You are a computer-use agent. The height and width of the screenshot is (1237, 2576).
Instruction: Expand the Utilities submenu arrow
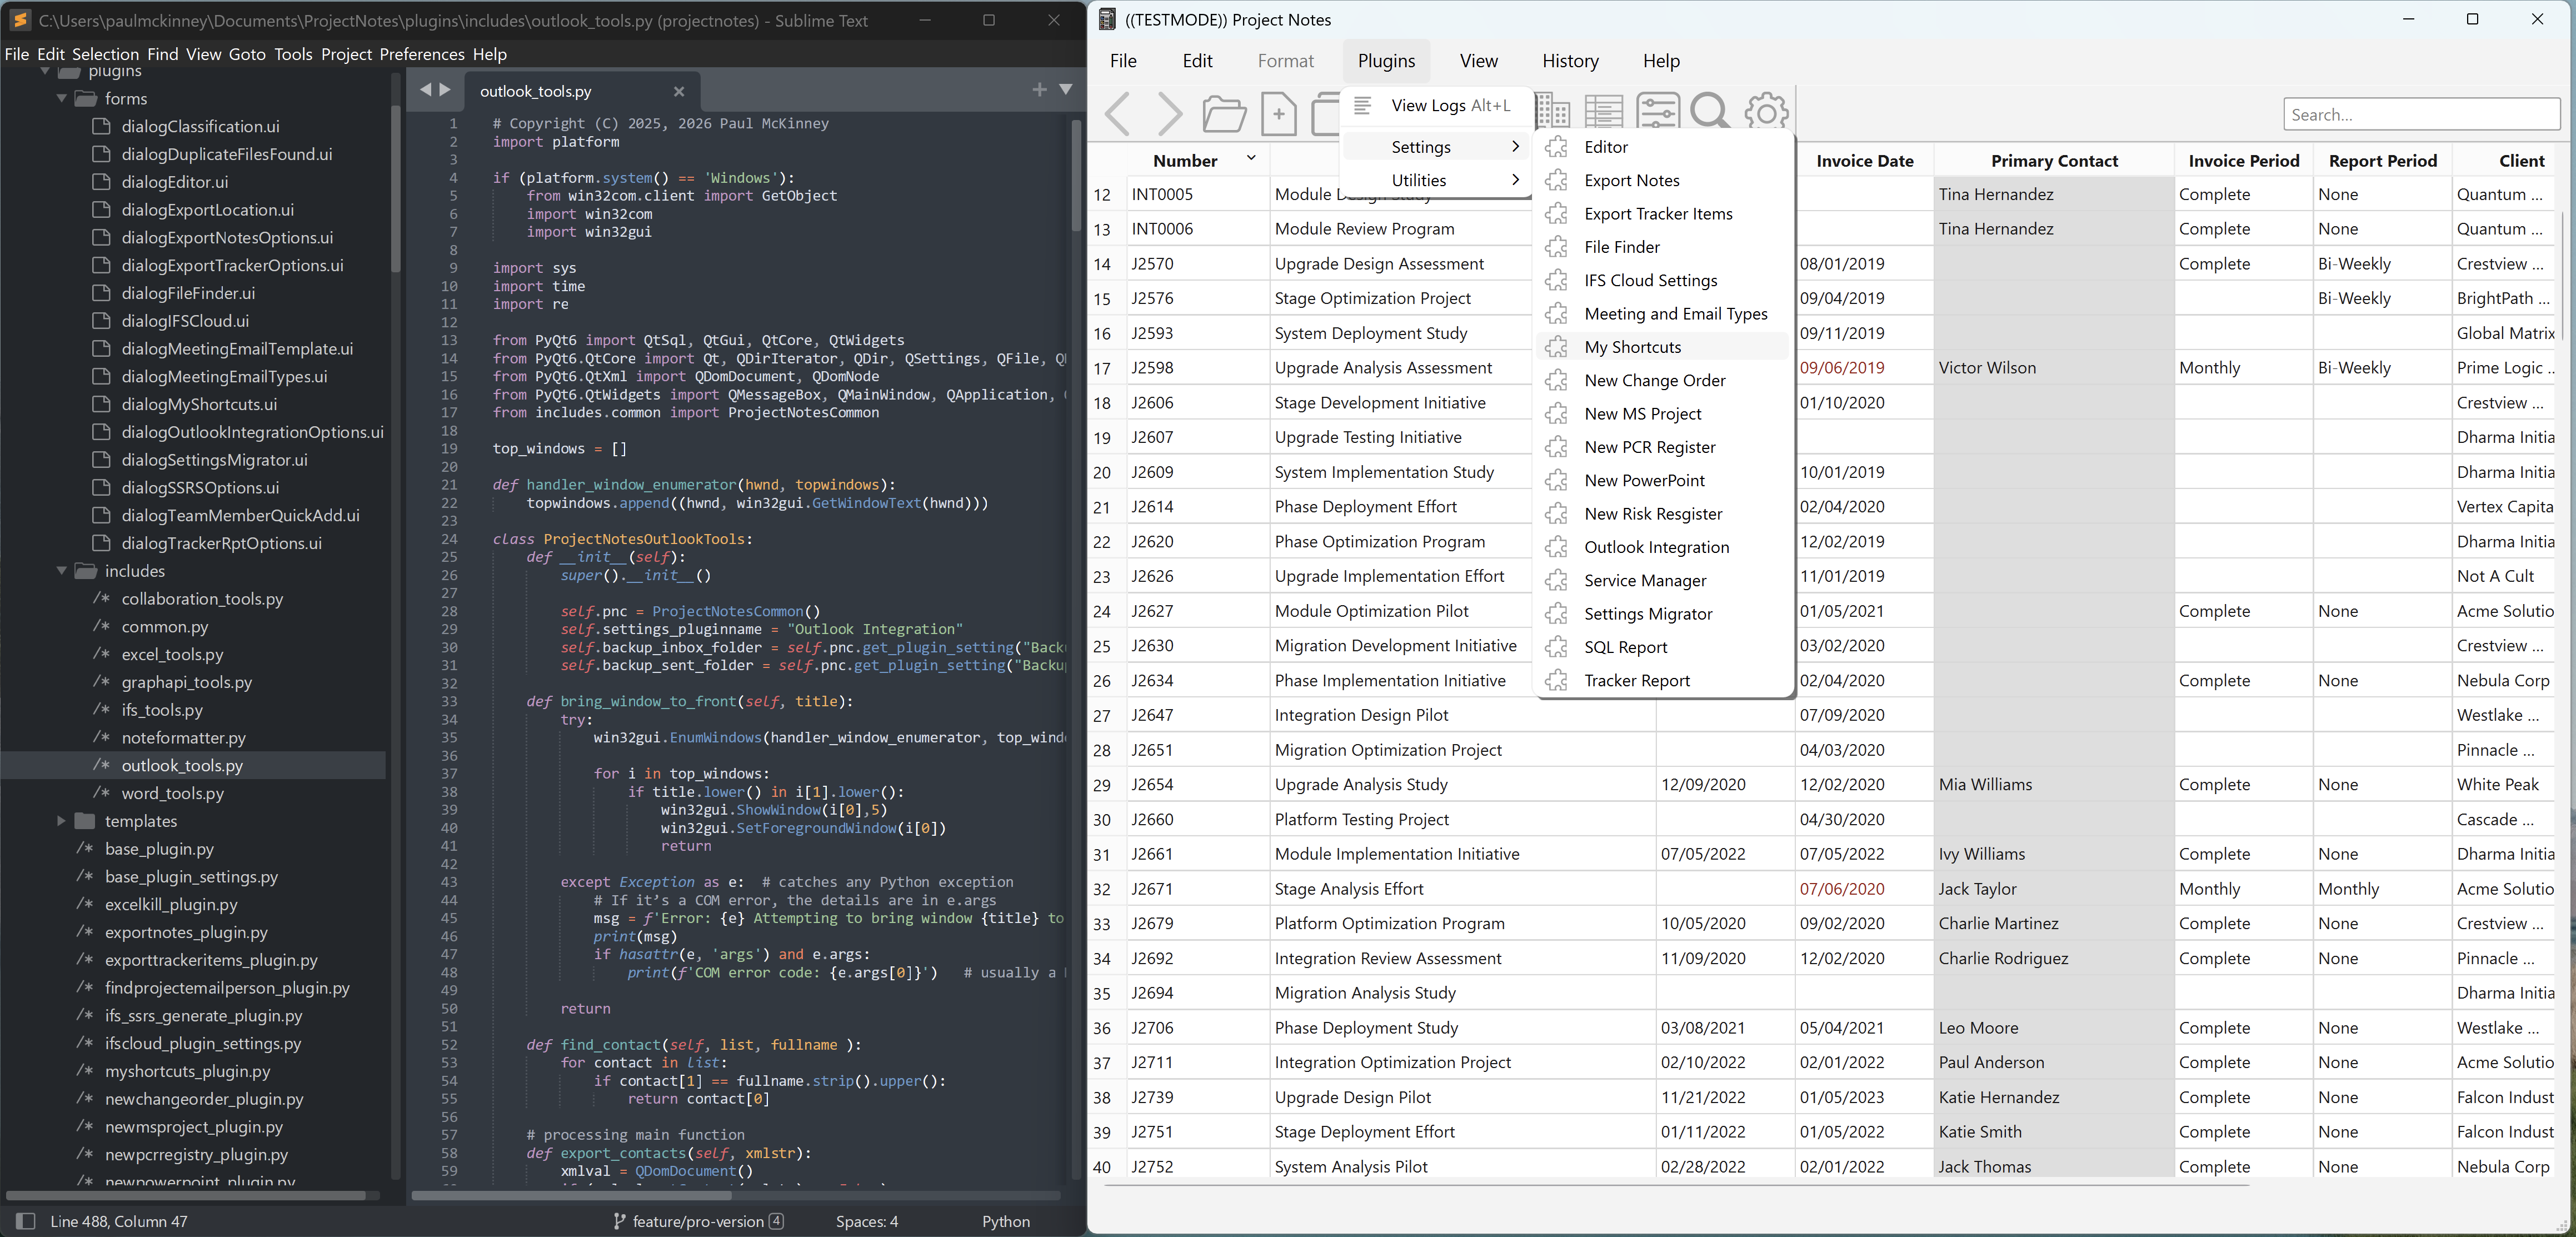(1516, 180)
